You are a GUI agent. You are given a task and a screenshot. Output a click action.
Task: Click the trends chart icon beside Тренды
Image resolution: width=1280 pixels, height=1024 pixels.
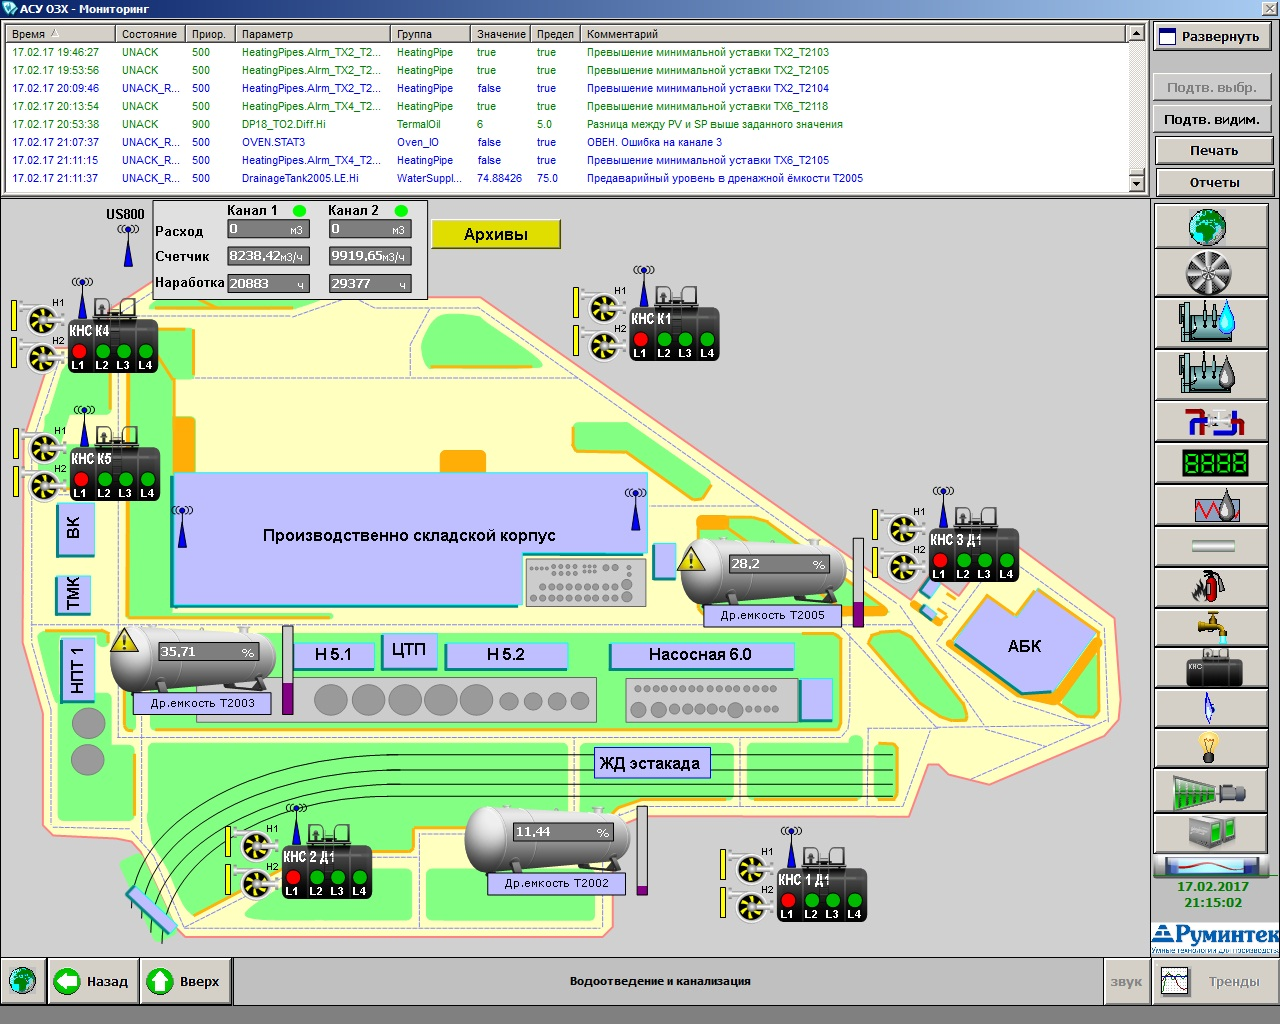coord(1176,981)
